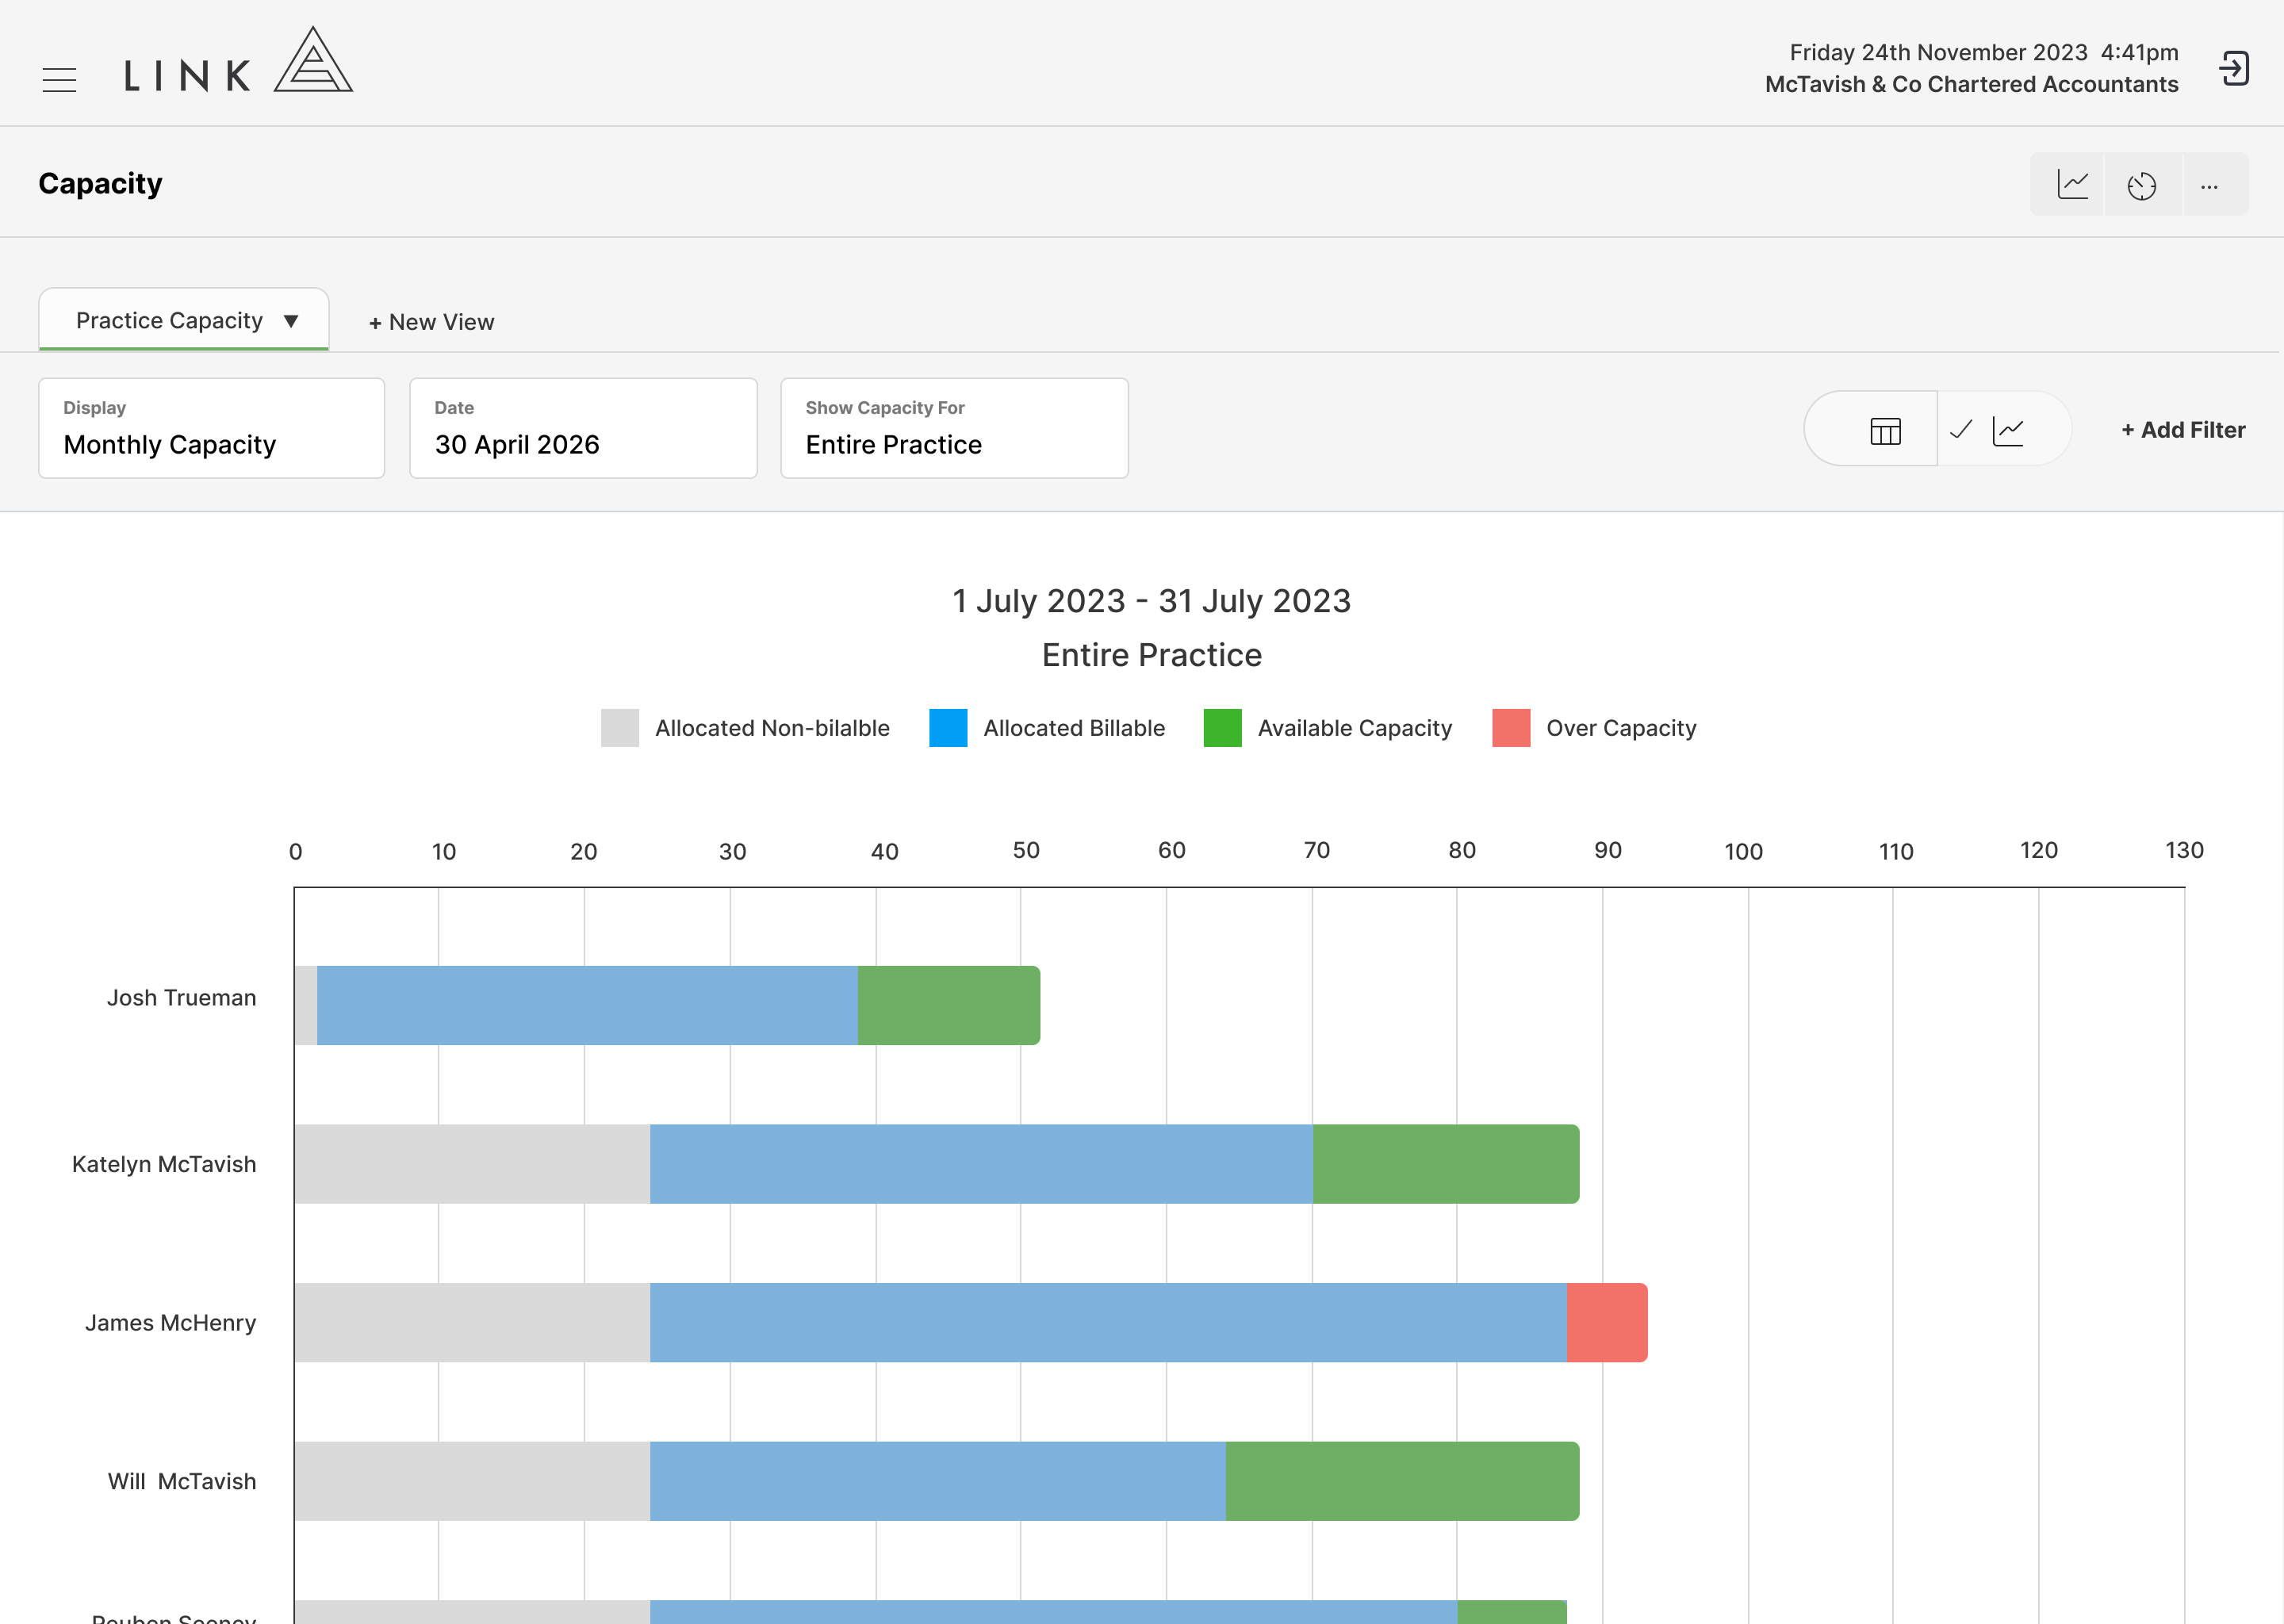Click the + Add Filter button
The height and width of the screenshot is (1624, 2284).
coord(2183,430)
